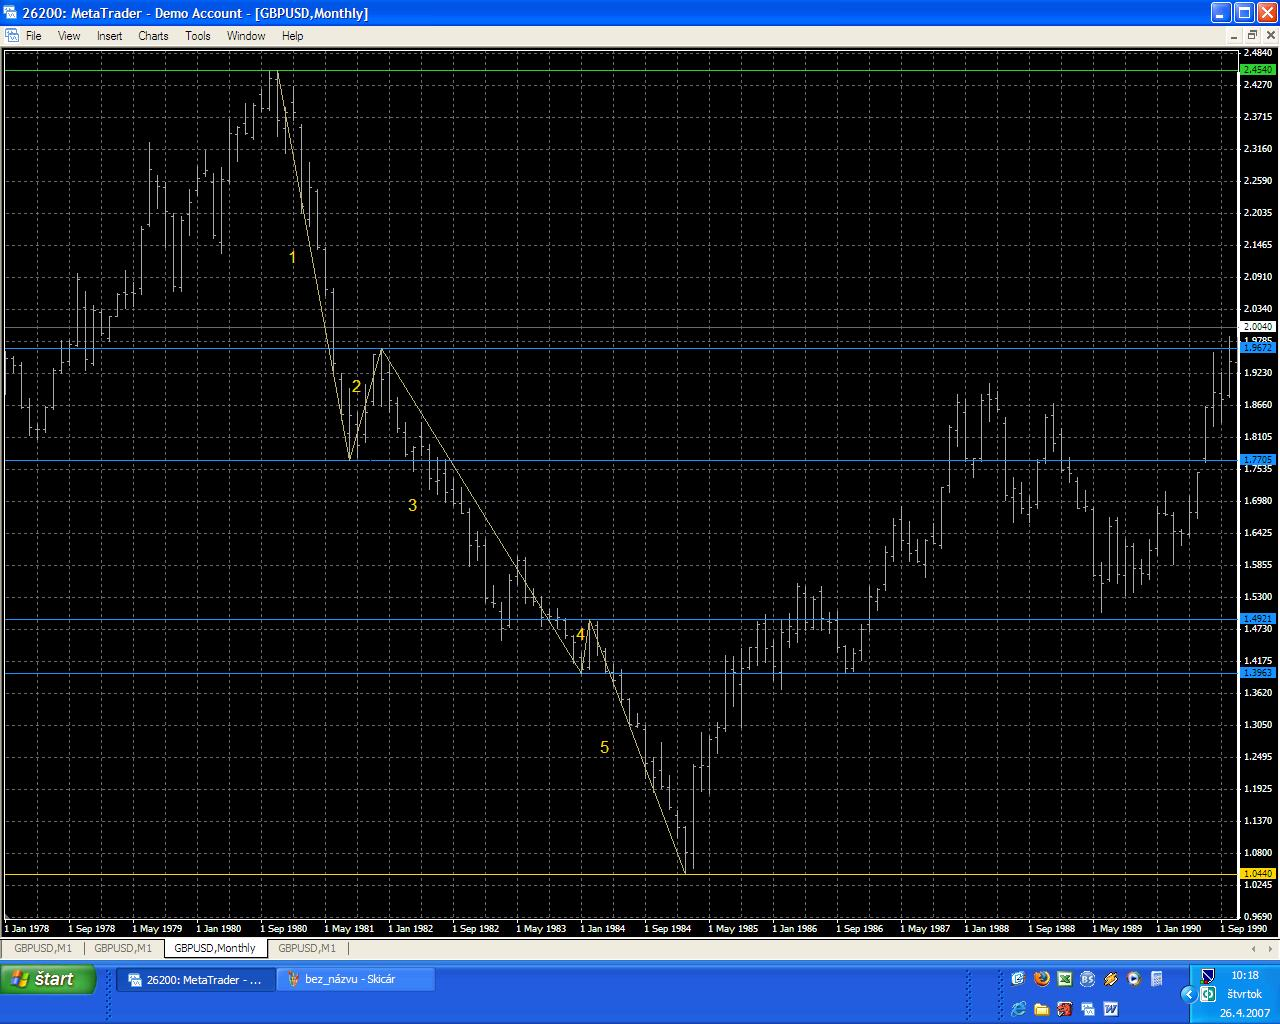Viewport: 1280px width, 1024px height.
Task: Launch MetaTrader from the quick launch
Action: tap(1087, 1009)
